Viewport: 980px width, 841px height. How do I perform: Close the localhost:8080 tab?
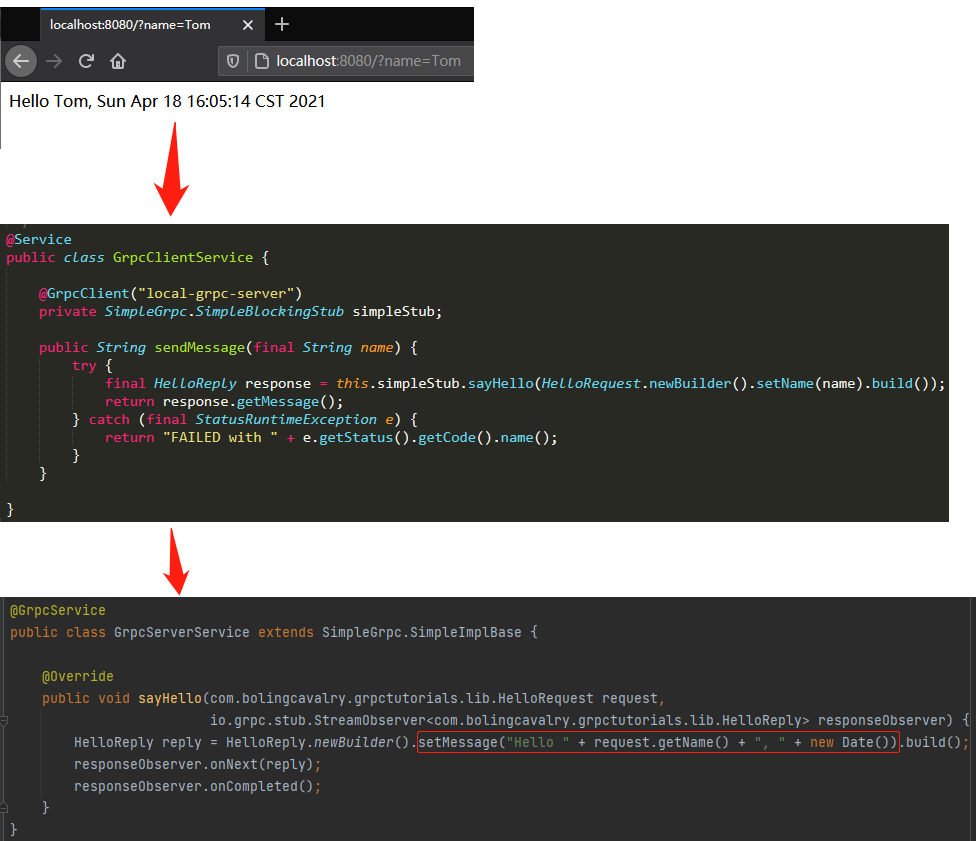point(247,24)
